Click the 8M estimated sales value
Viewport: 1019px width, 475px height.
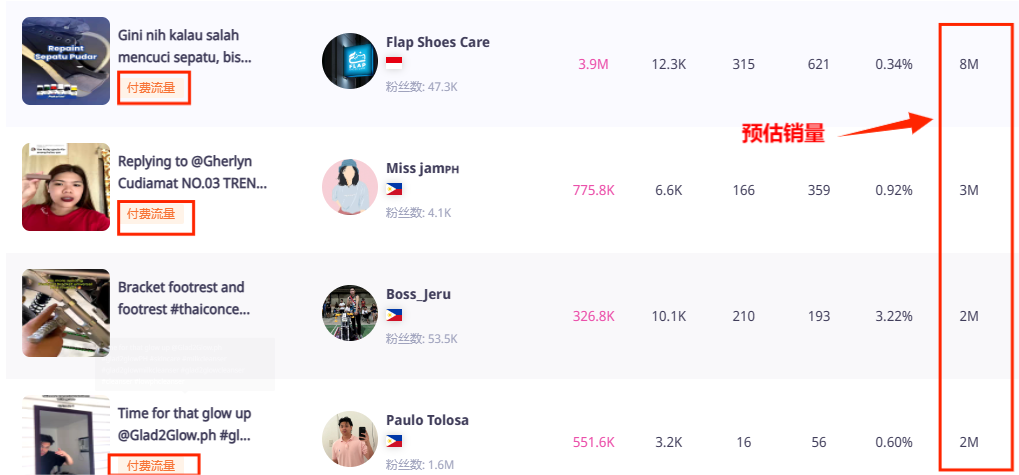(x=969, y=64)
